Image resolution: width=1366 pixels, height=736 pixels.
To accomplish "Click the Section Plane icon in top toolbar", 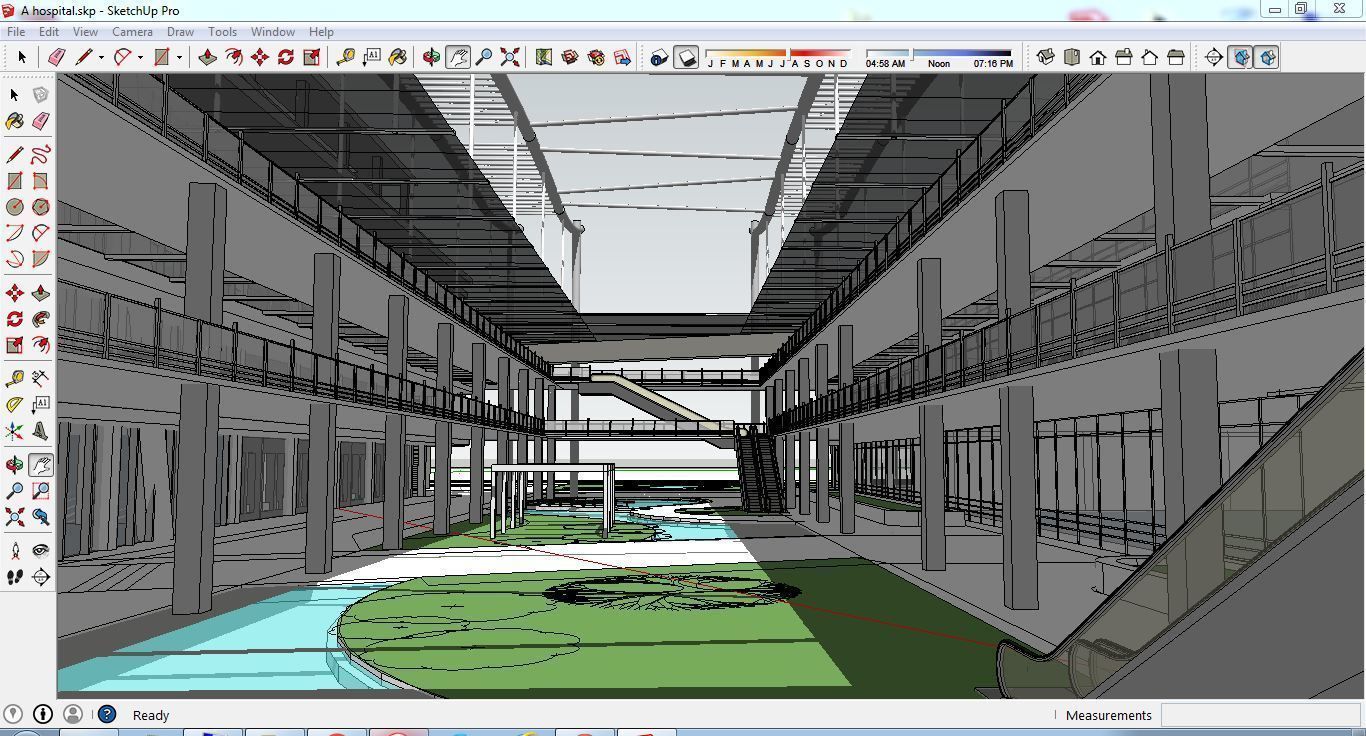I will 1214,57.
